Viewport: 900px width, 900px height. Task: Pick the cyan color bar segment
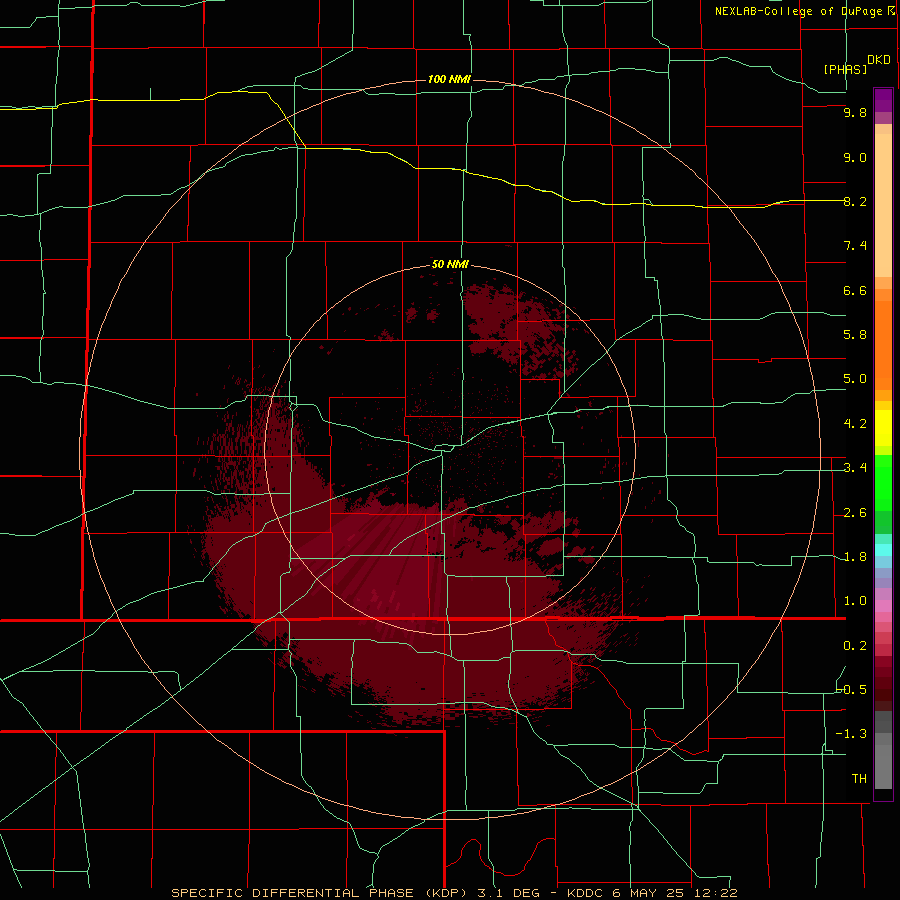tap(883, 549)
